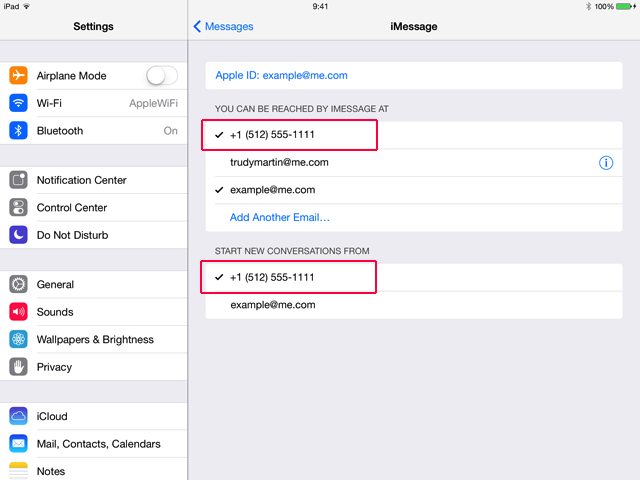Open Mail, Contacts, Calendars settings

tap(98, 444)
